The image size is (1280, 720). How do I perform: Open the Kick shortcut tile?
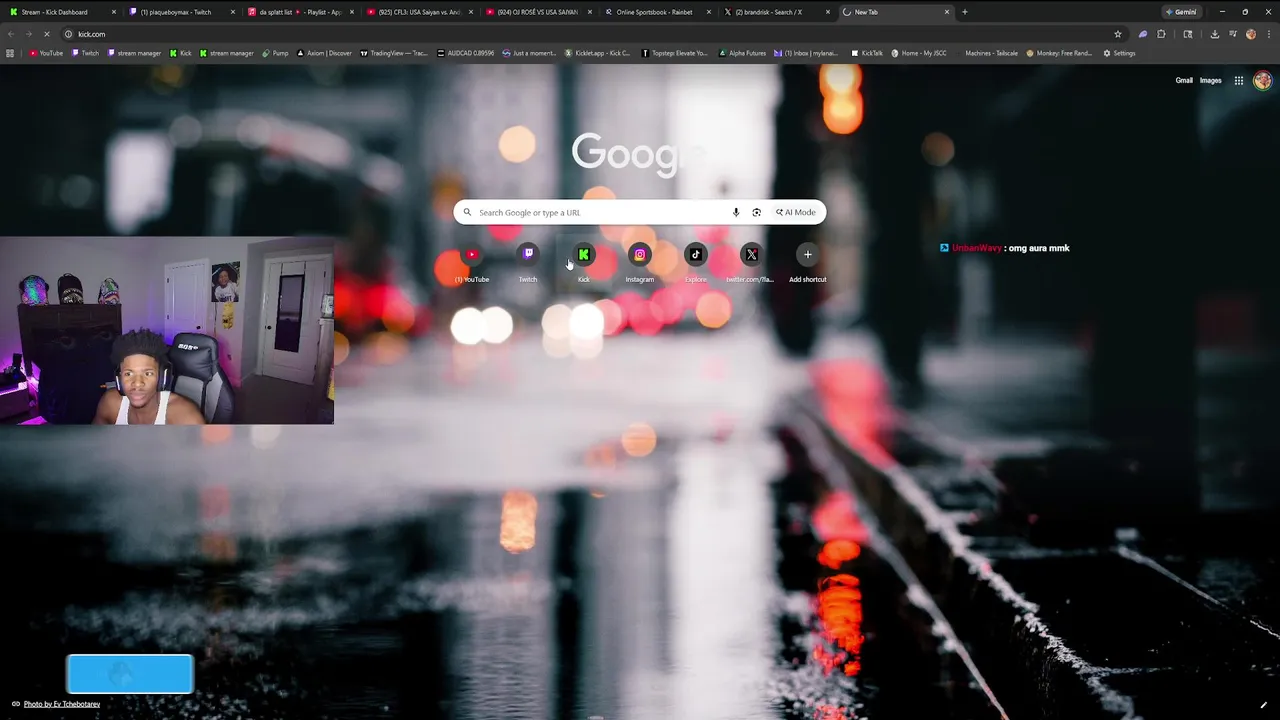(584, 263)
